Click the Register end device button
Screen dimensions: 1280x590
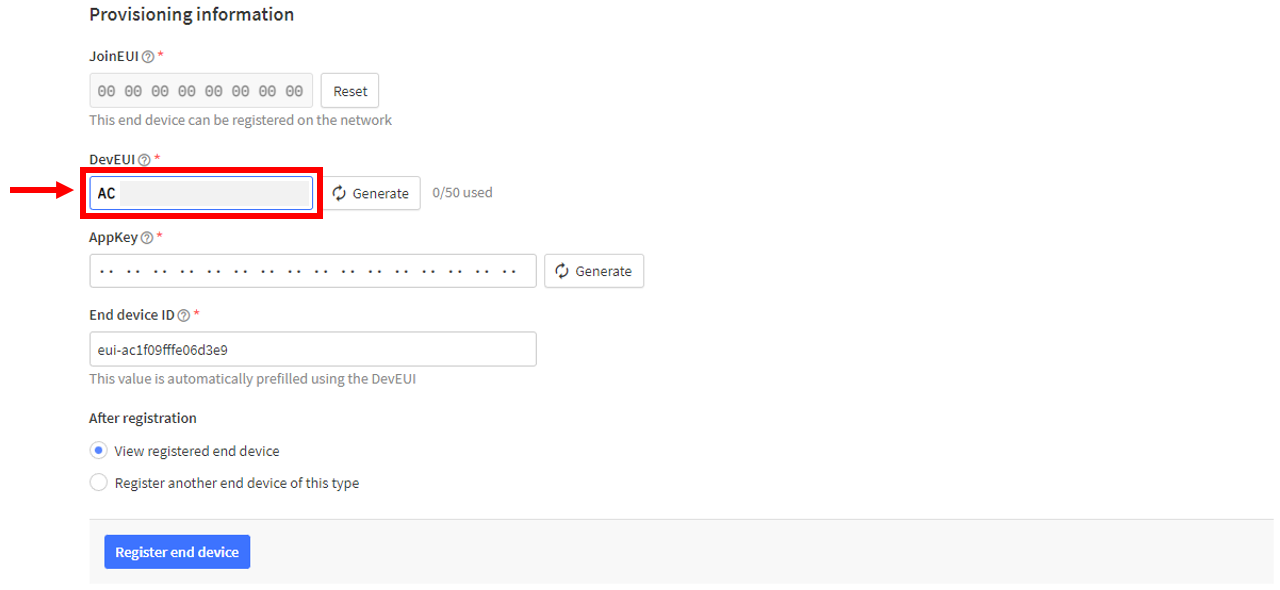(177, 552)
